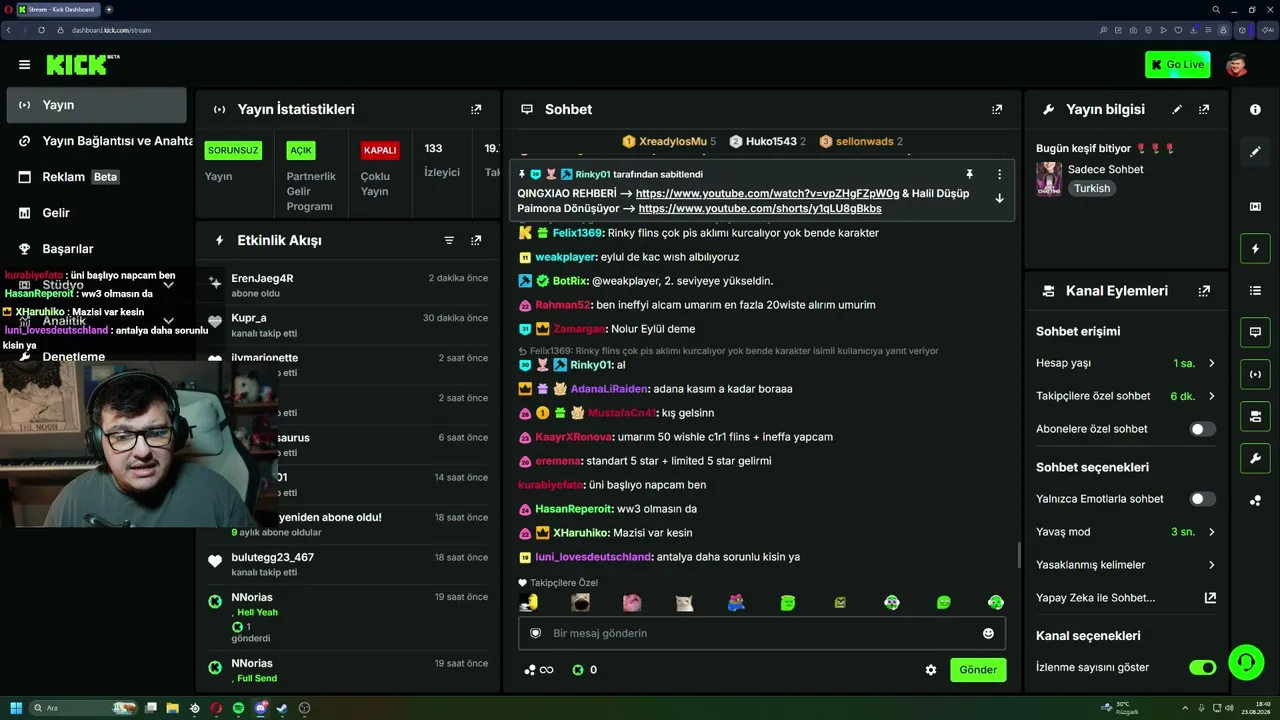
Task: Click the profile avatar in top bar
Action: [x=1237, y=65]
